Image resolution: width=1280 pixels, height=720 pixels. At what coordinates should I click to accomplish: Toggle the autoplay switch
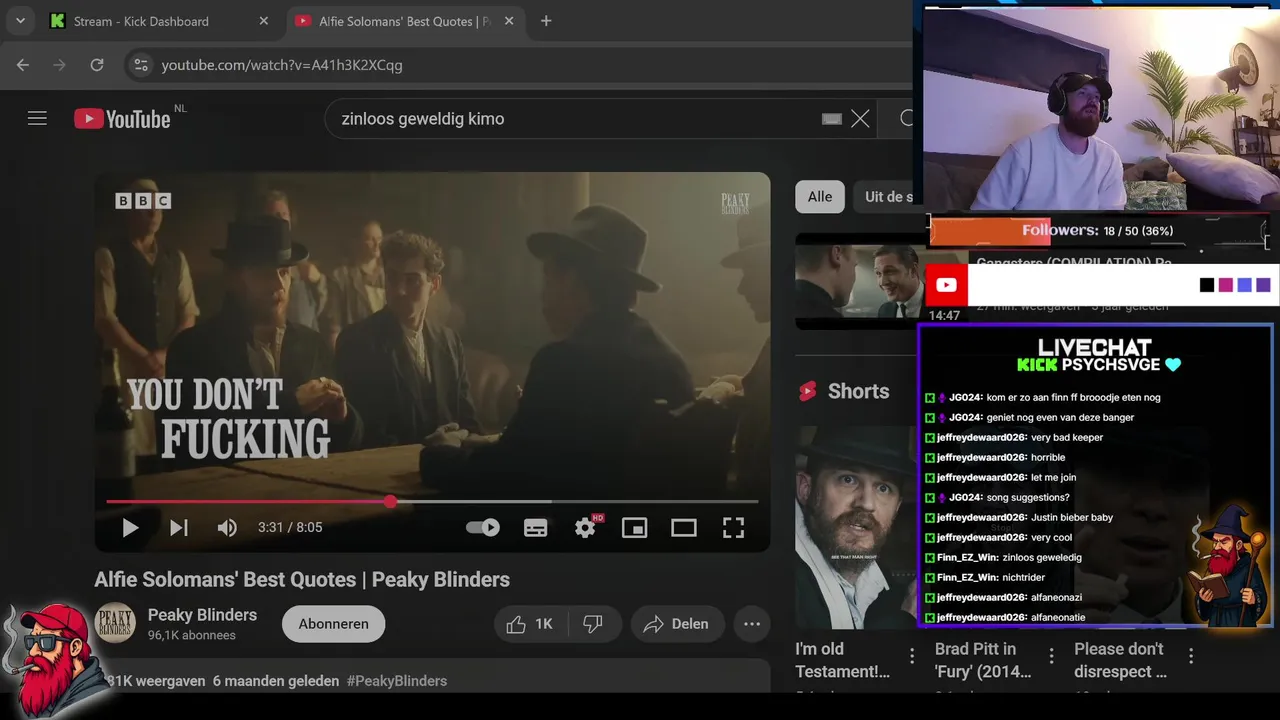483,528
